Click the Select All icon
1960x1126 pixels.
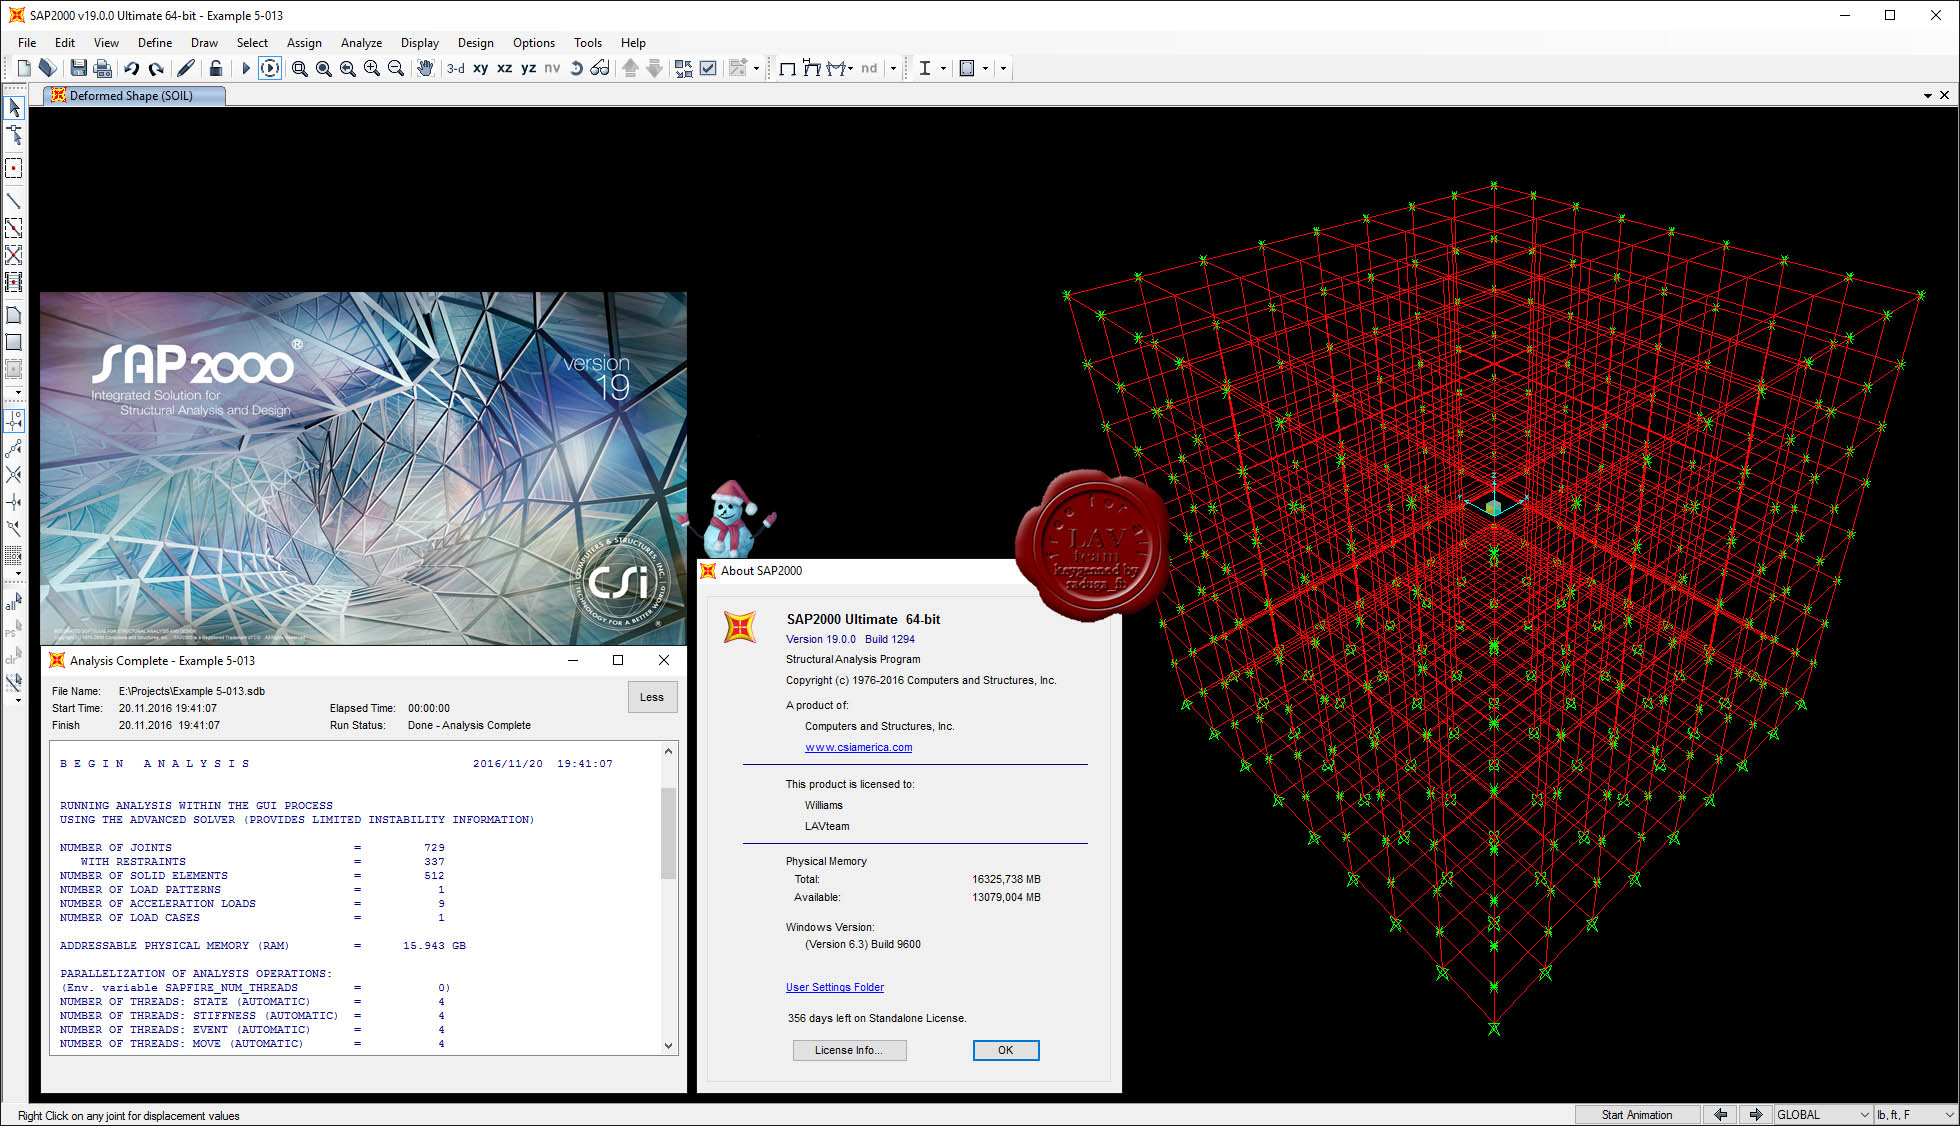click(14, 602)
